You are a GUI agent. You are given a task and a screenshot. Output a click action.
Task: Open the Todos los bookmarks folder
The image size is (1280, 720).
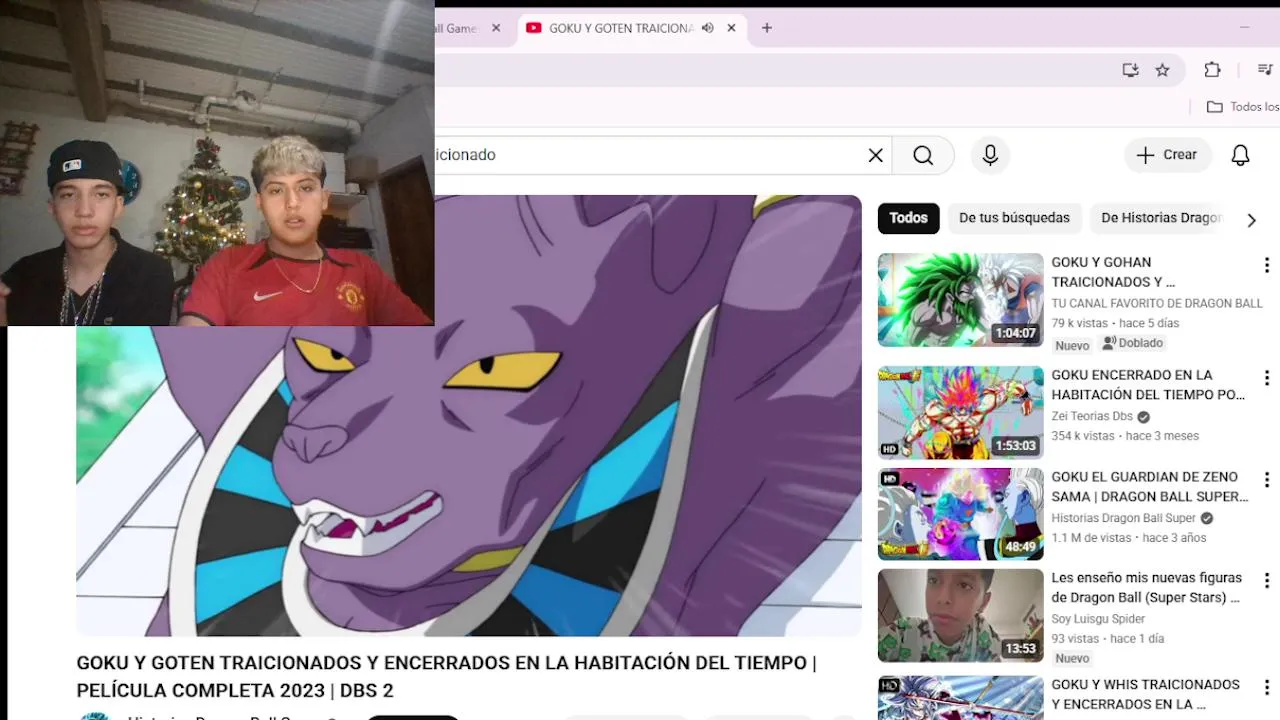click(x=1243, y=107)
